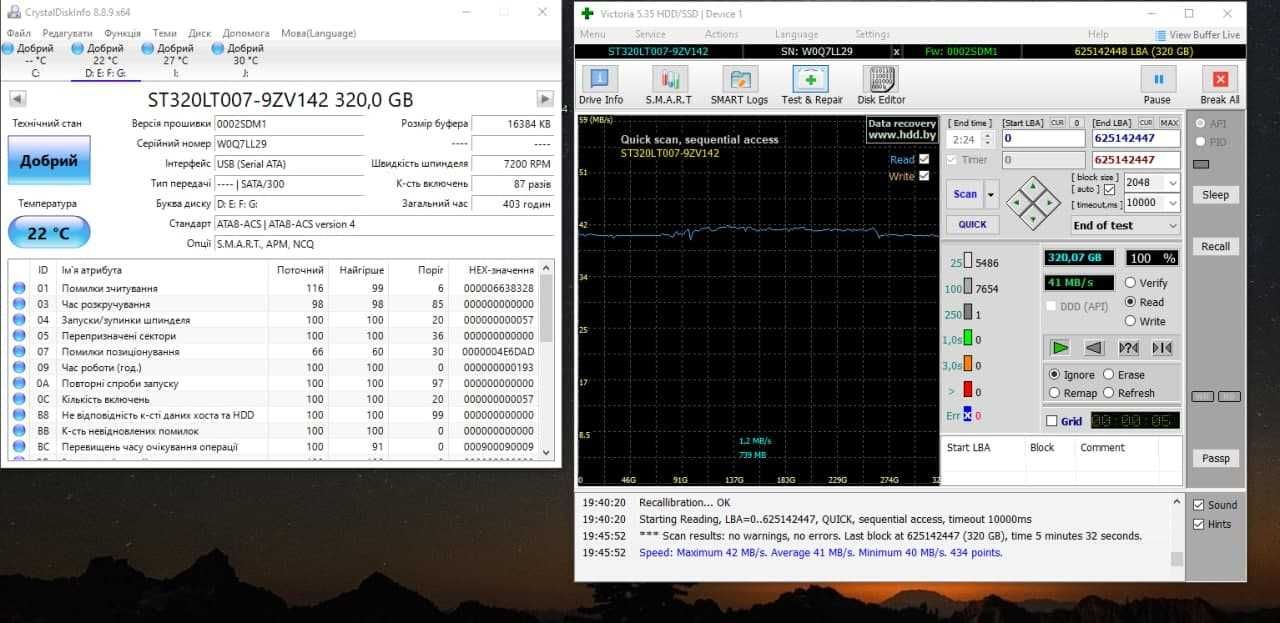Toggle the Hints checkbox
The width and height of the screenshot is (1280, 623).
coord(1199,524)
